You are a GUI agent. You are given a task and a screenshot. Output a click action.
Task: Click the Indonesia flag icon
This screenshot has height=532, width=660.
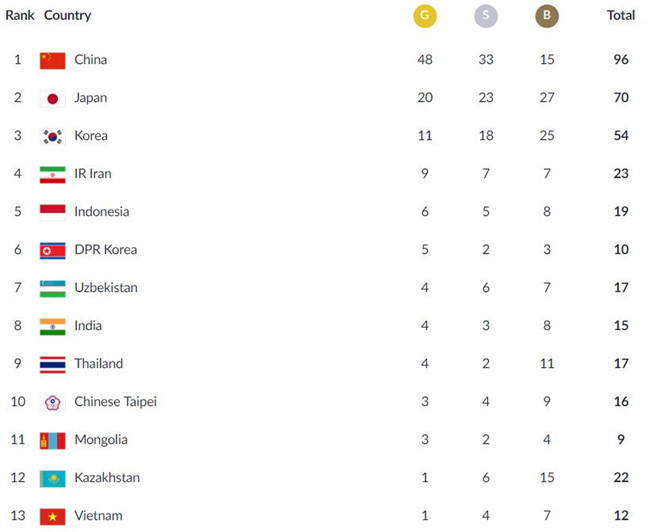(52, 212)
